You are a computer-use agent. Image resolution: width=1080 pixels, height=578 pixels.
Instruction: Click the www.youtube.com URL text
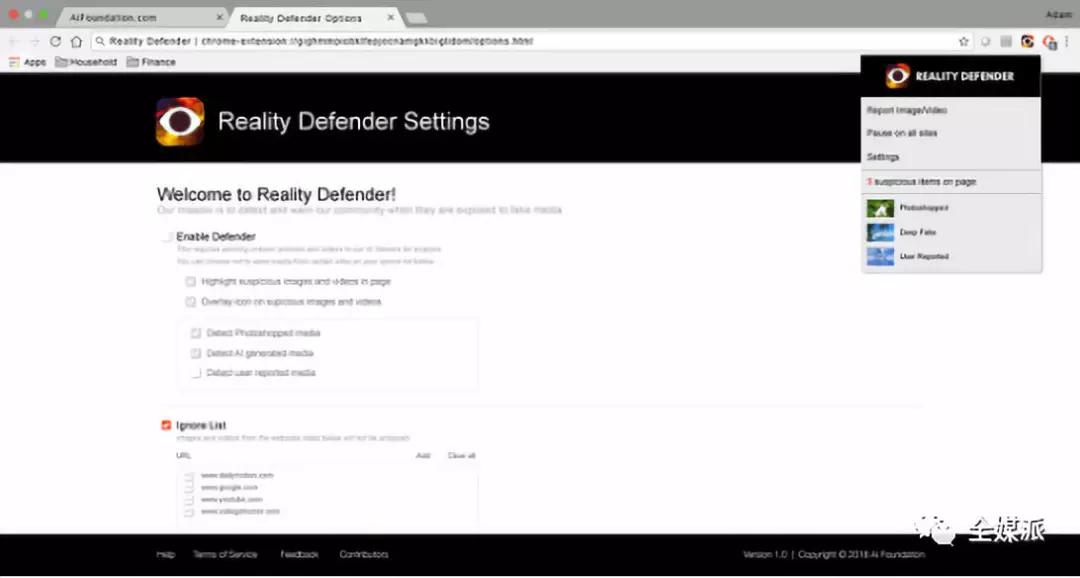coord(232,499)
